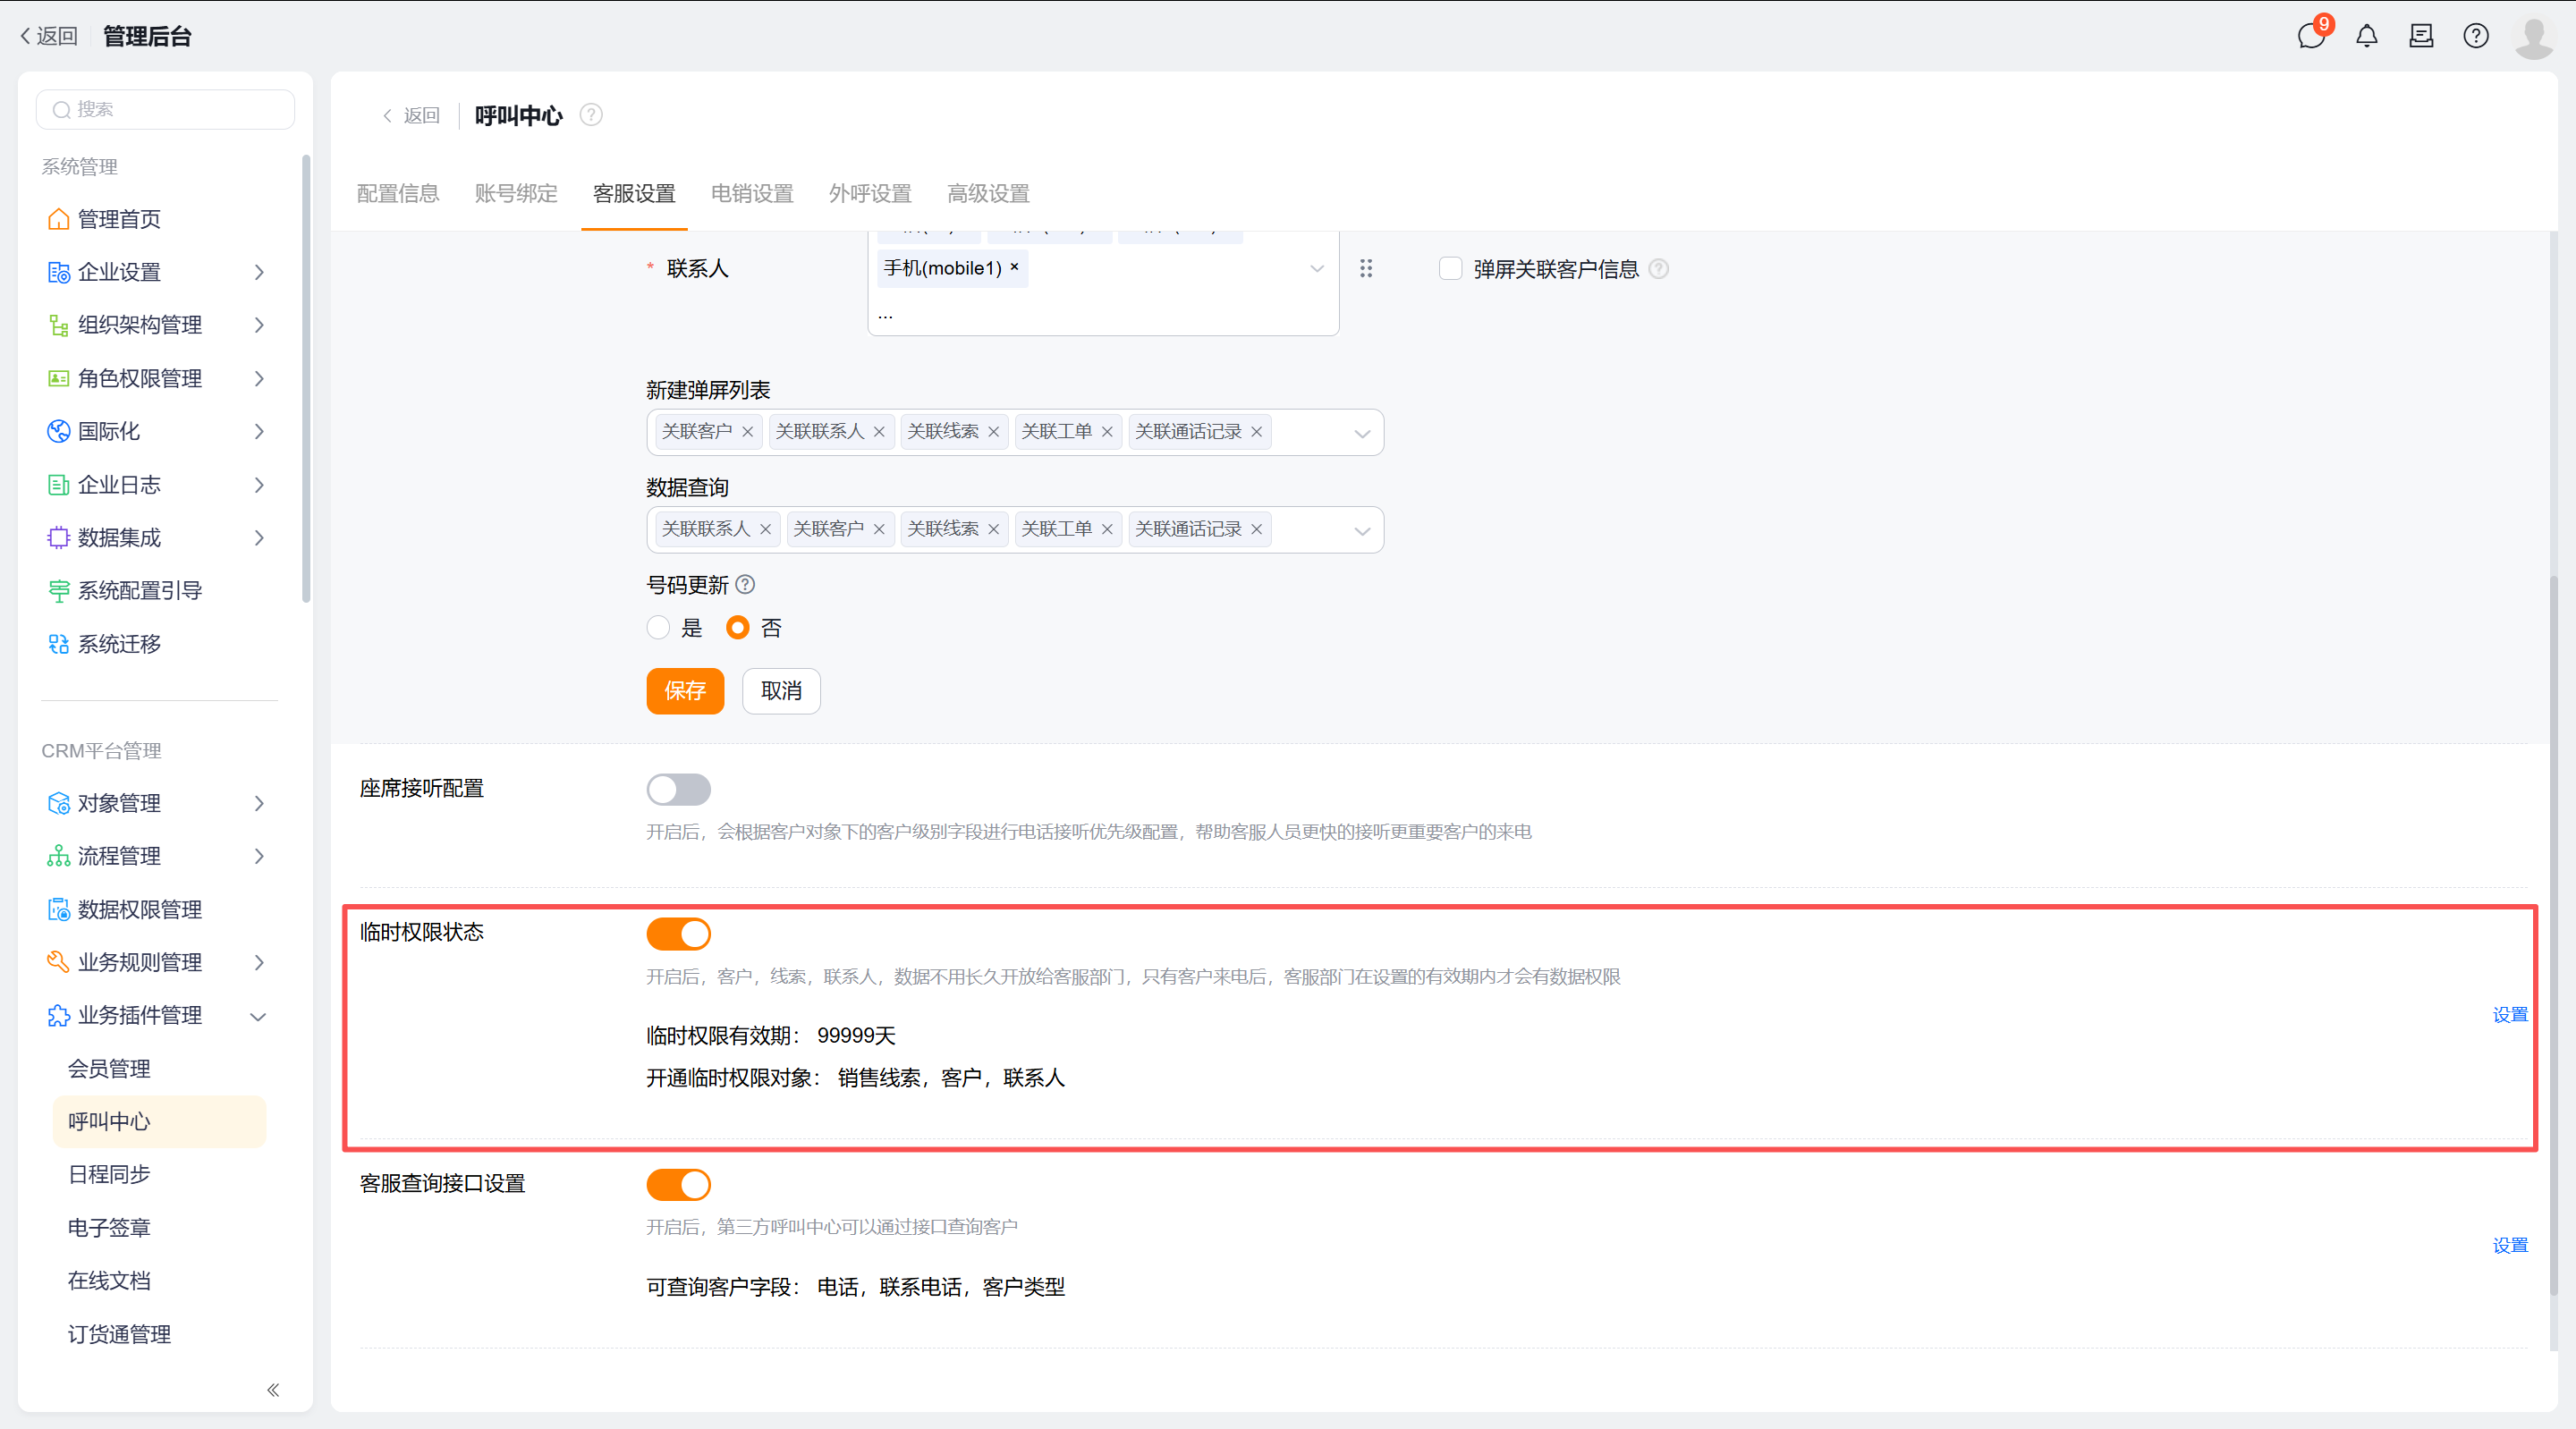Open the 新建弹屏列表 dropdown arrow
This screenshot has width=2576, height=1429.
click(x=1362, y=433)
